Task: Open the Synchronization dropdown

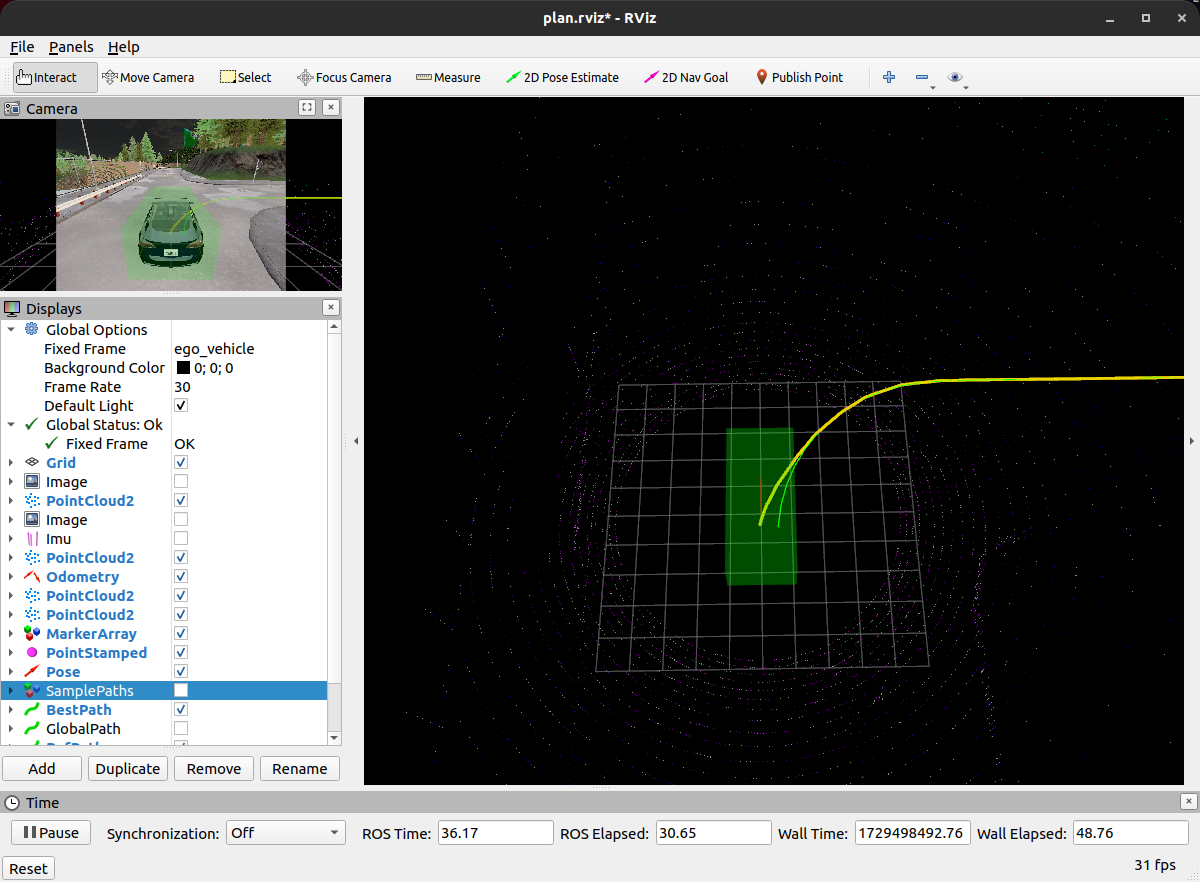Action: point(285,832)
